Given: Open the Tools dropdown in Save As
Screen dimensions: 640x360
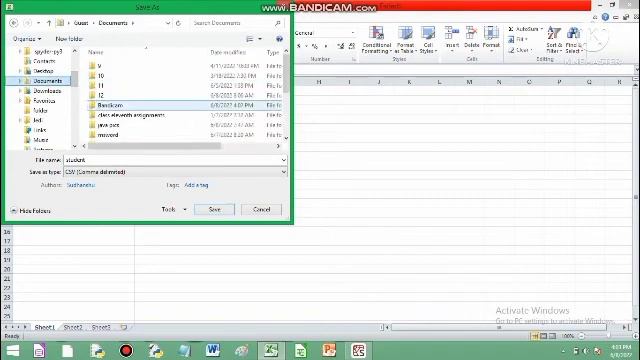Looking at the screenshot, I should pos(174,209).
